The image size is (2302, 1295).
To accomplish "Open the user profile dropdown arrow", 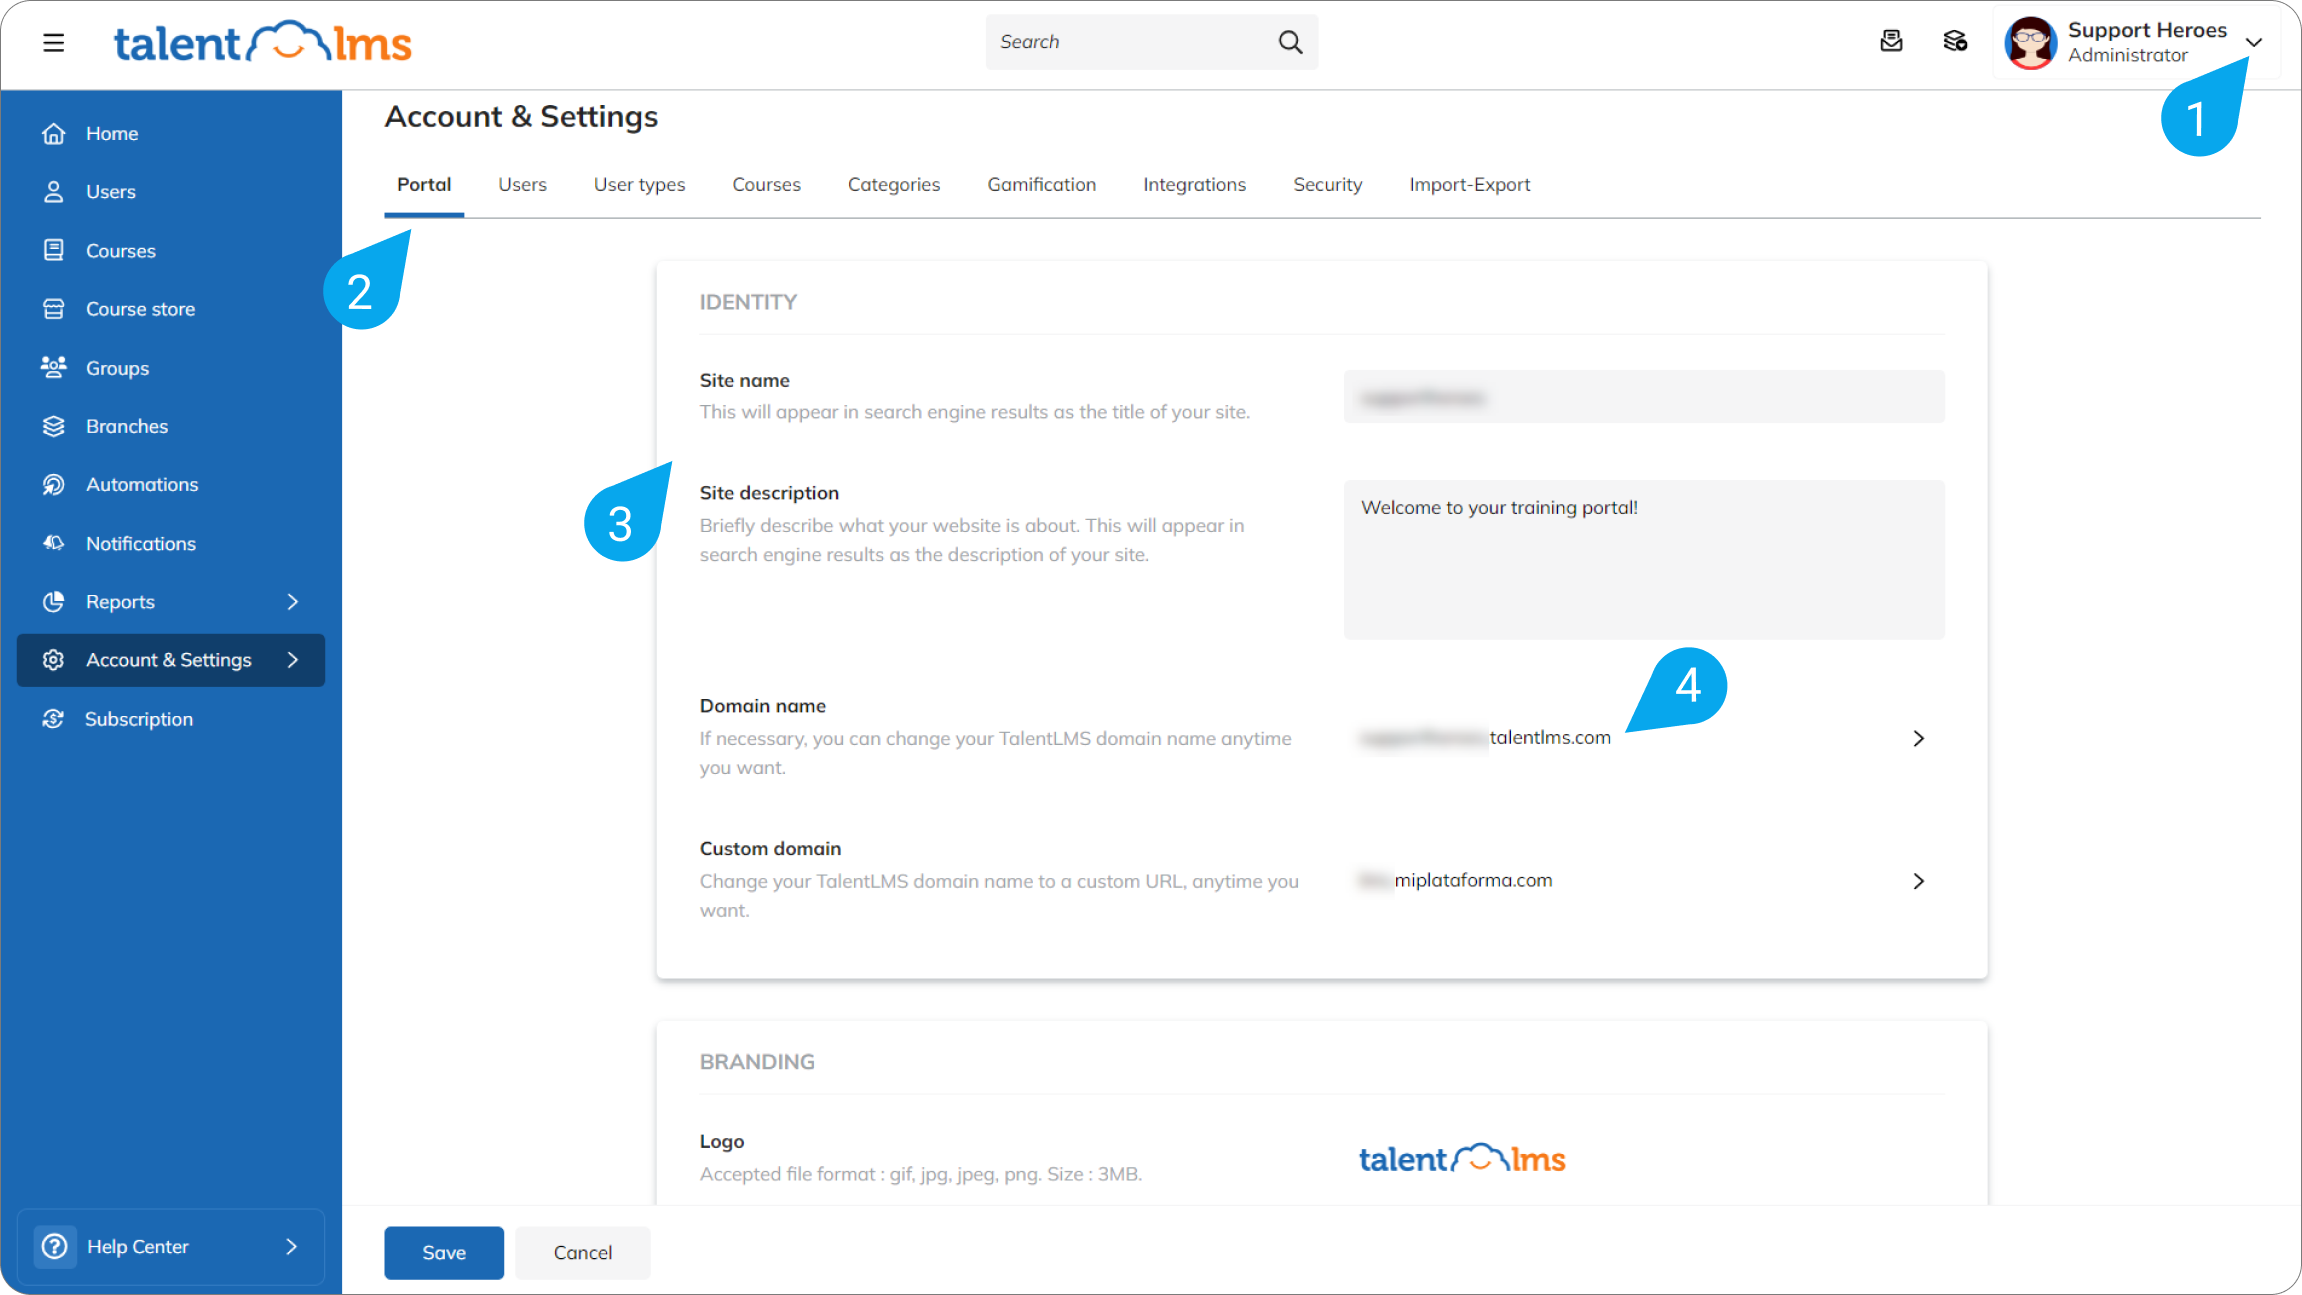I will 2253,42.
